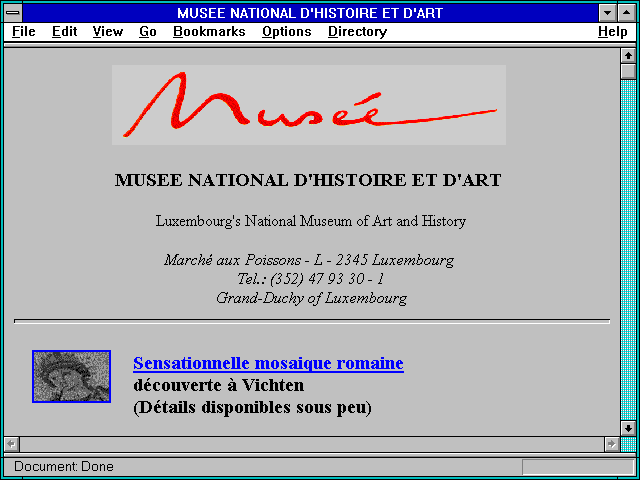The height and width of the screenshot is (480, 640).
Task: Click horizontal scrollbar left arrow
Action: 12,444
